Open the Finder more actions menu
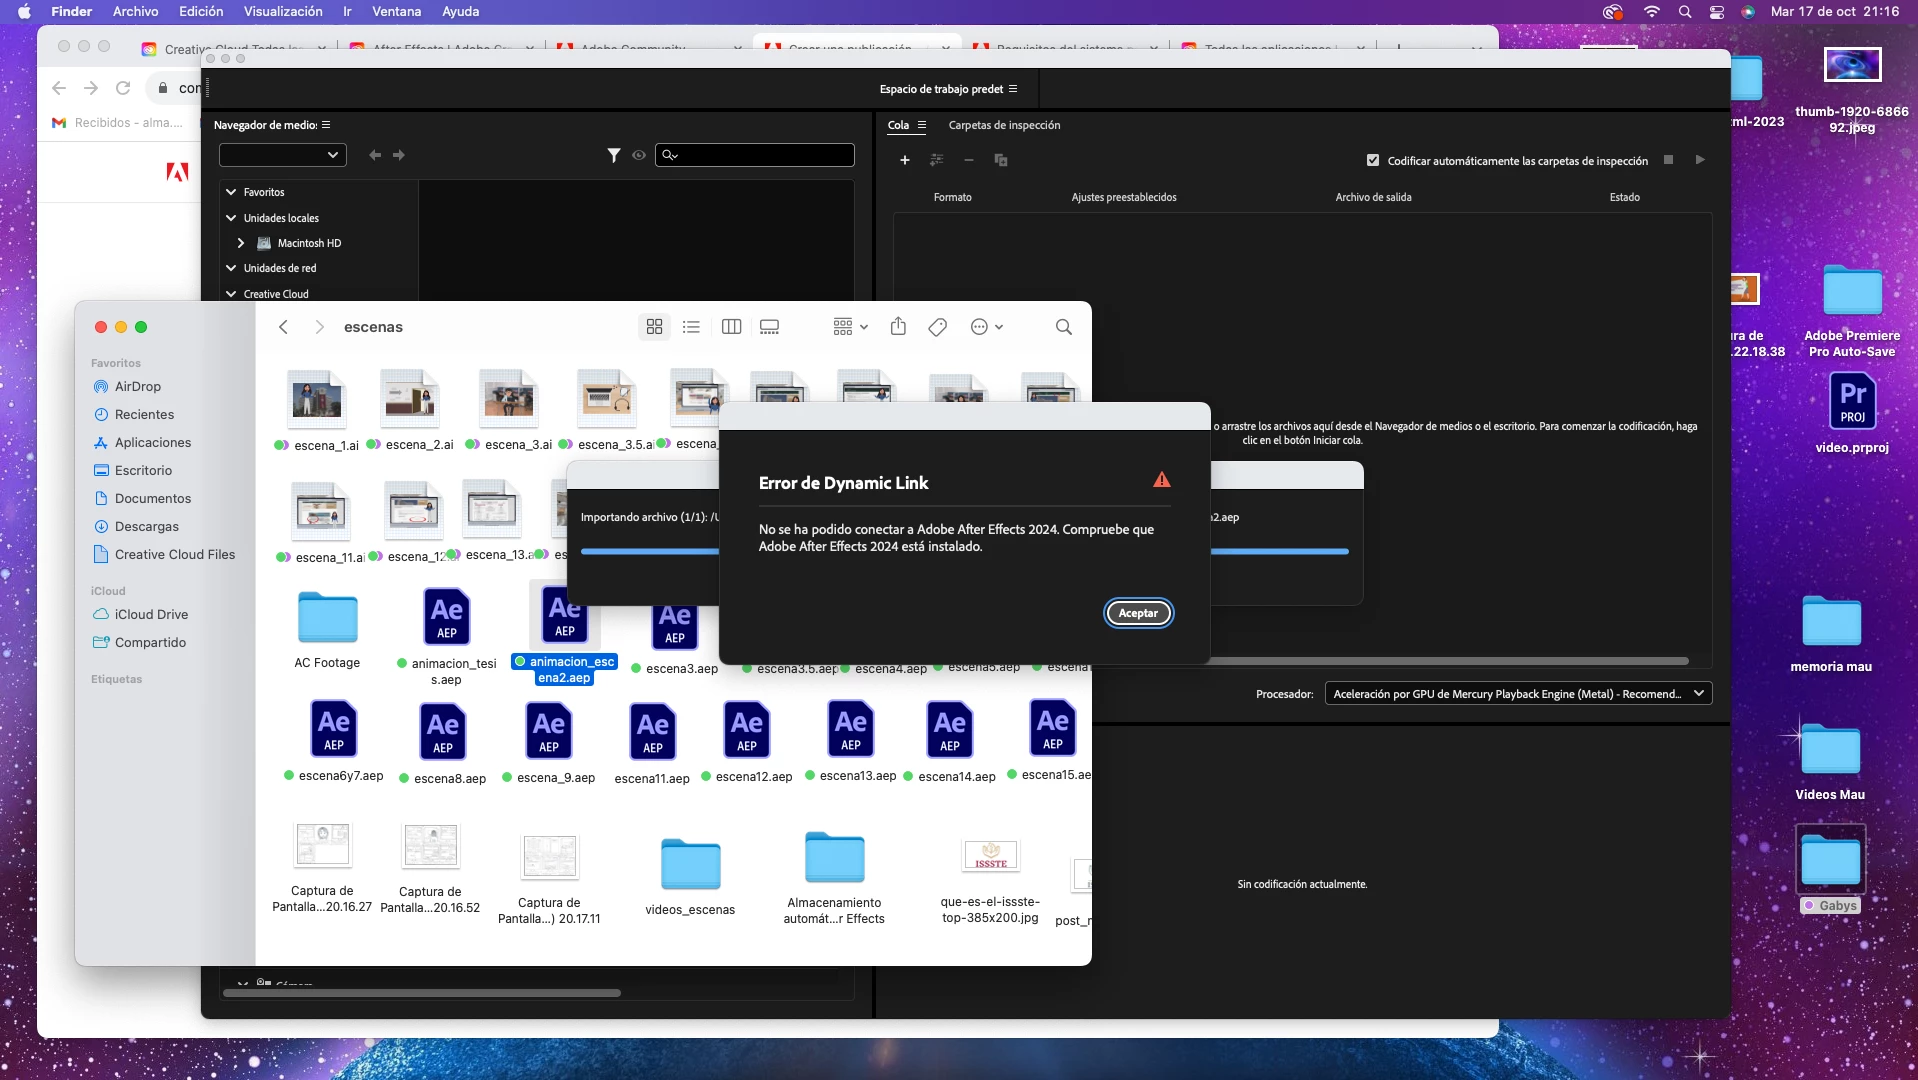1918x1080 pixels. 987,327
